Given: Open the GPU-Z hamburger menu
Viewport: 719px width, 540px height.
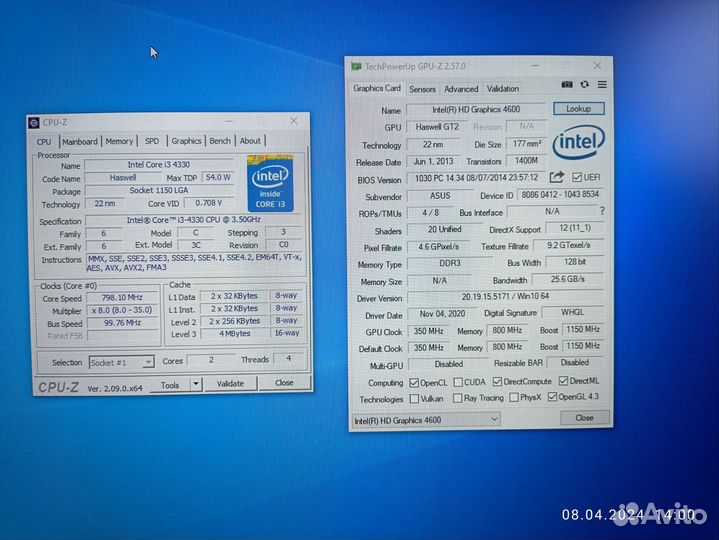Looking at the screenshot, I should click(602, 85).
